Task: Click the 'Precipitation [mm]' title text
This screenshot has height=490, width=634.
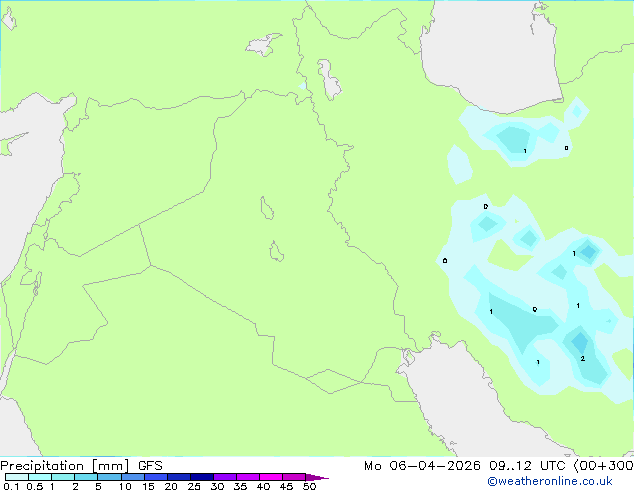Action: 65,466
